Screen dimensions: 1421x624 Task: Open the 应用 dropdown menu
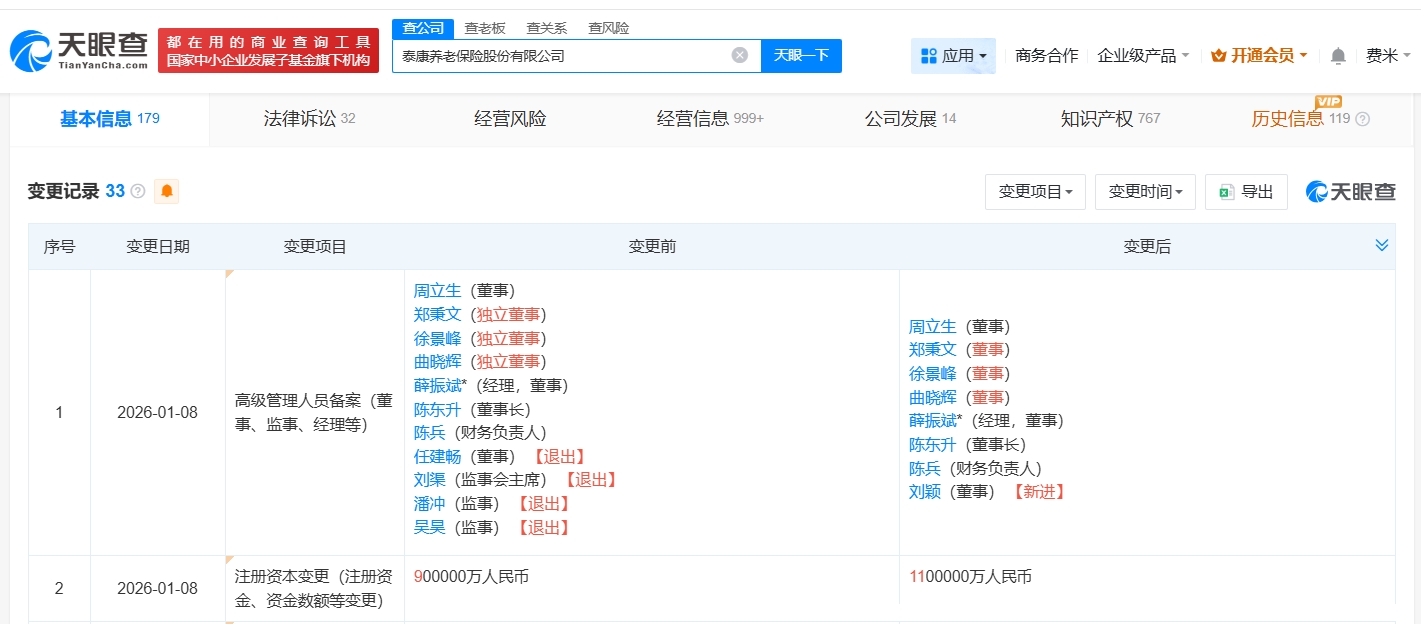point(953,56)
